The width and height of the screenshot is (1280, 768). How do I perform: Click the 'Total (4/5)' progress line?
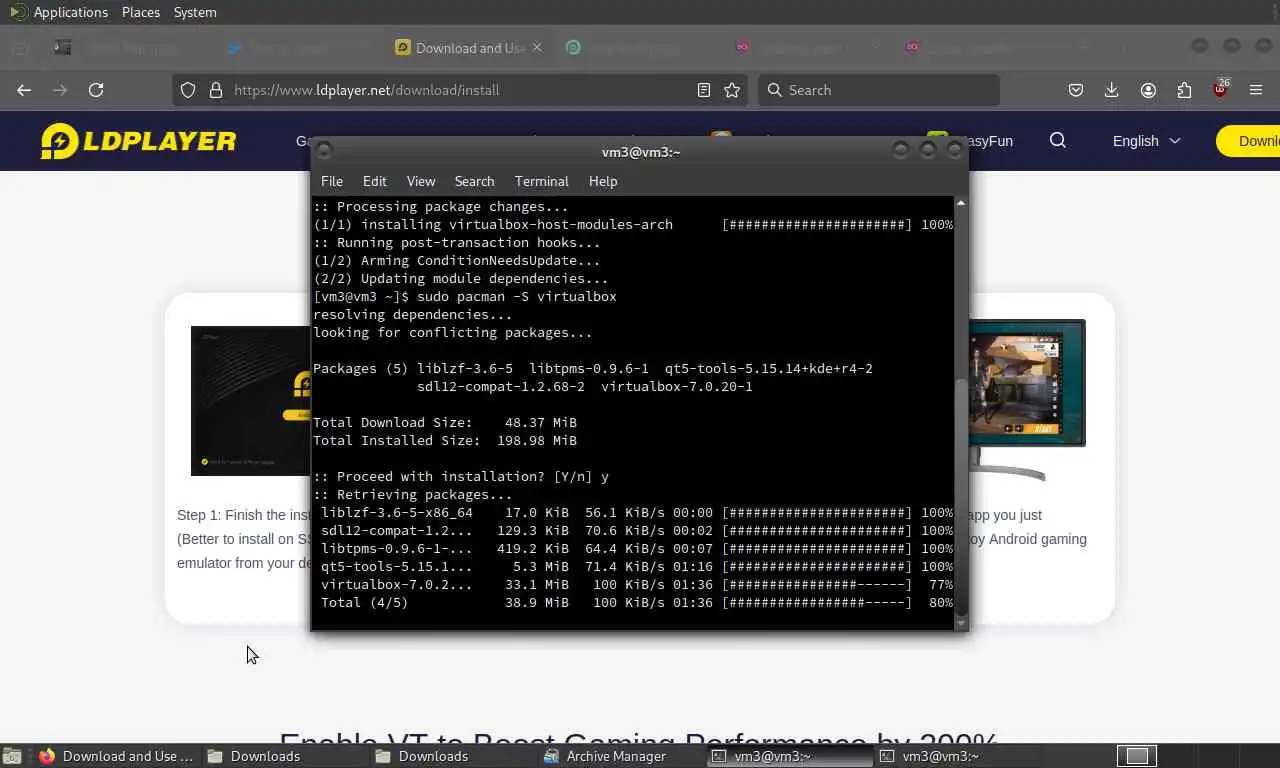(x=636, y=602)
